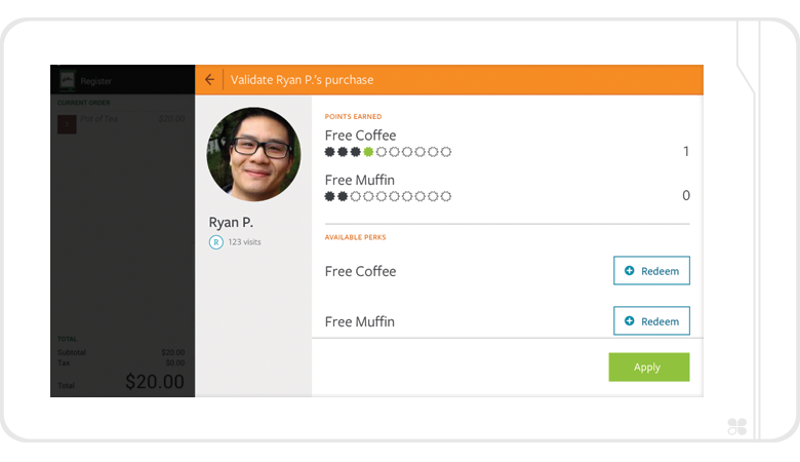This screenshot has width=800, height=462.
Task: Tap the plus icon in Free Muffin Redeem
Action: [629, 321]
